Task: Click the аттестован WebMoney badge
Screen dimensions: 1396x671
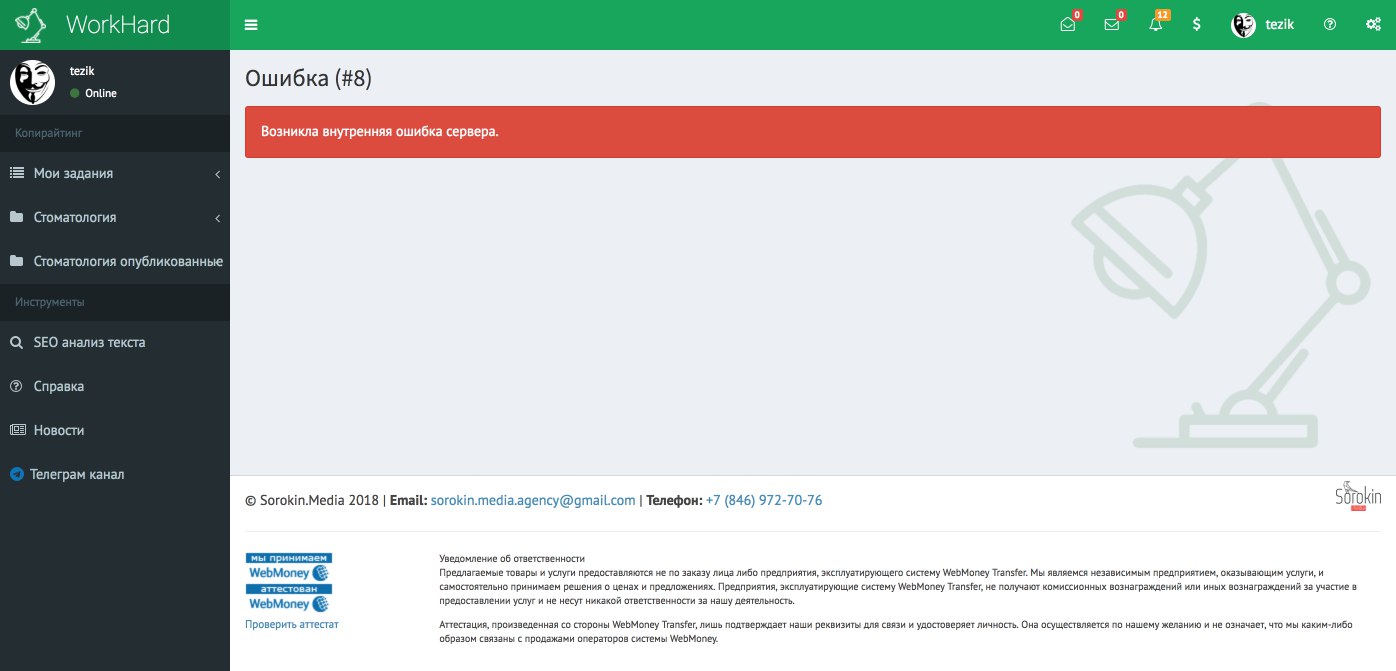Action: (x=289, y=598)
